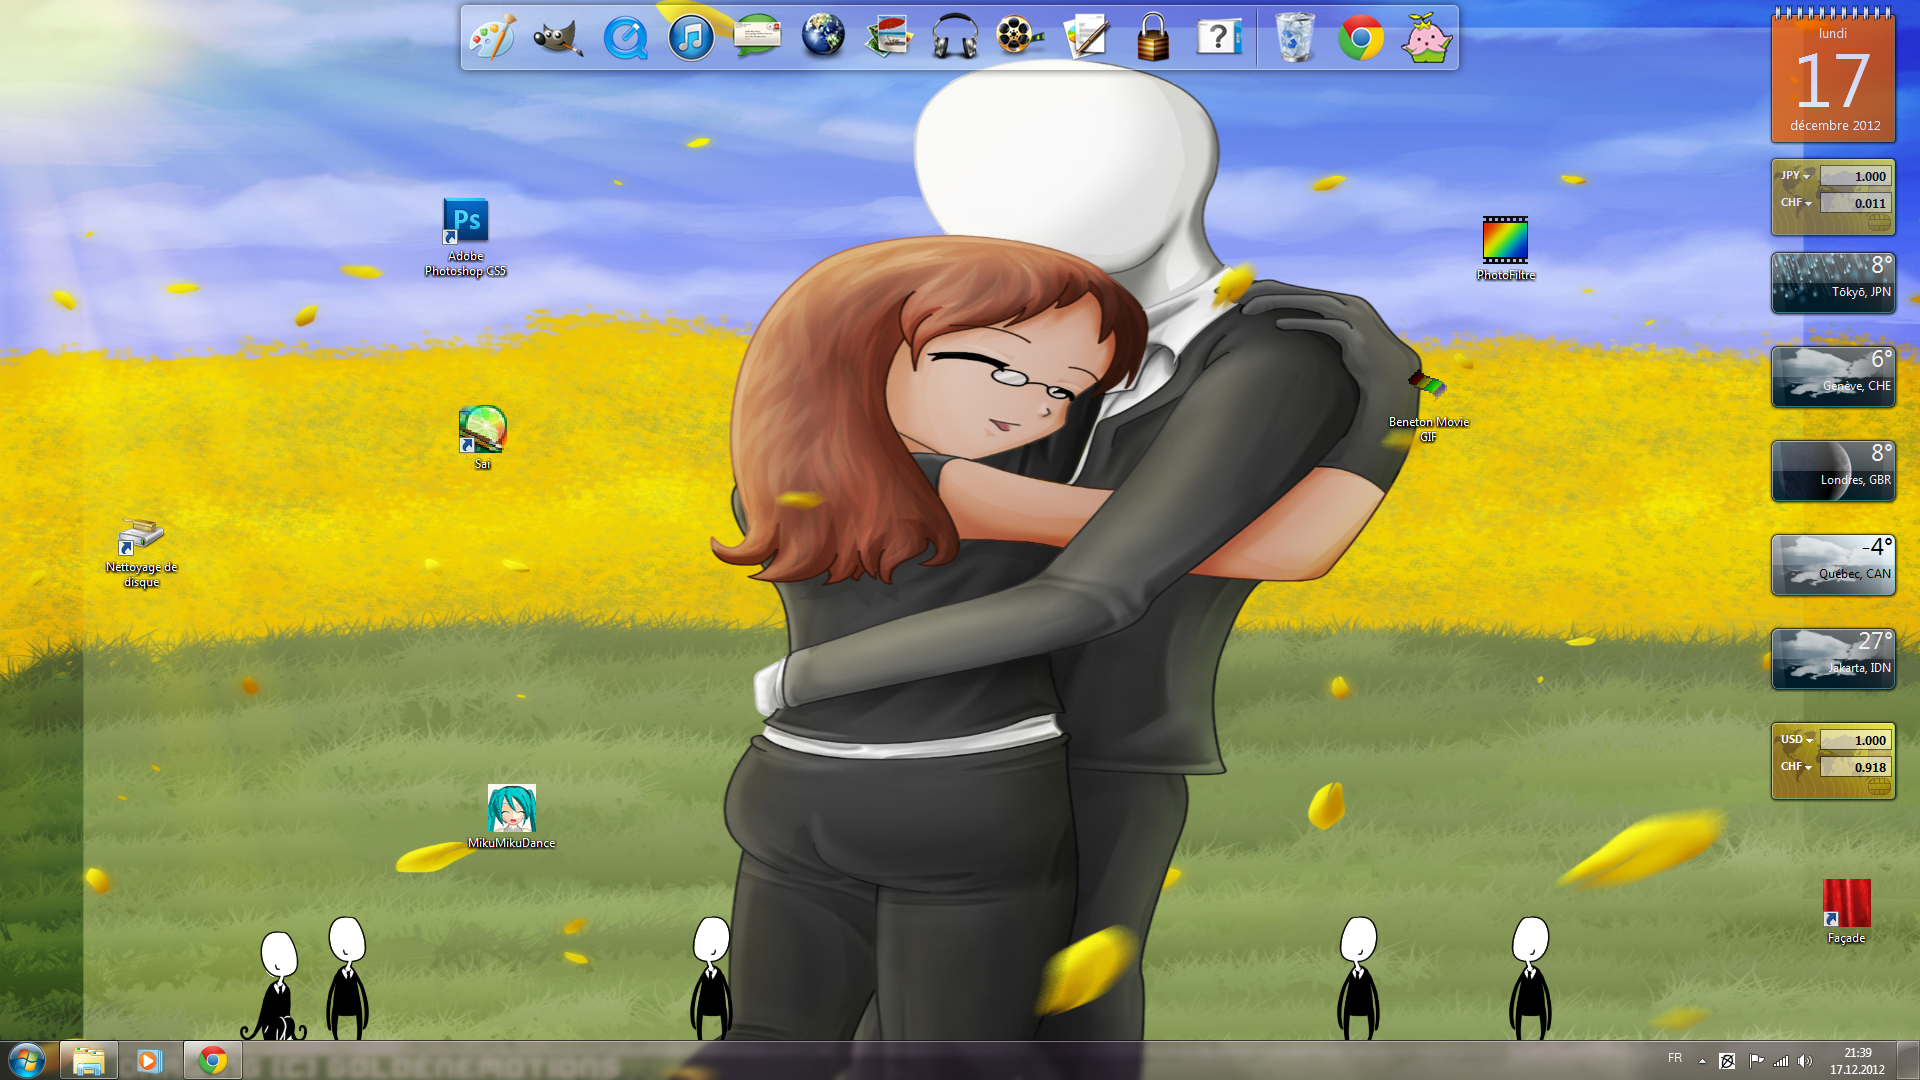Select the Sai desktop shortcut

pyautogui.click(x=483, y=438)
